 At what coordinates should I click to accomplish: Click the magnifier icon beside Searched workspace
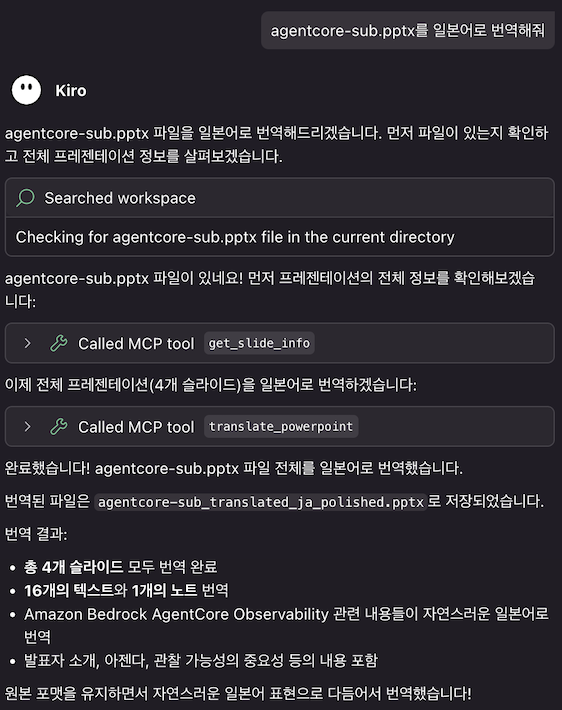click(25, 198)
